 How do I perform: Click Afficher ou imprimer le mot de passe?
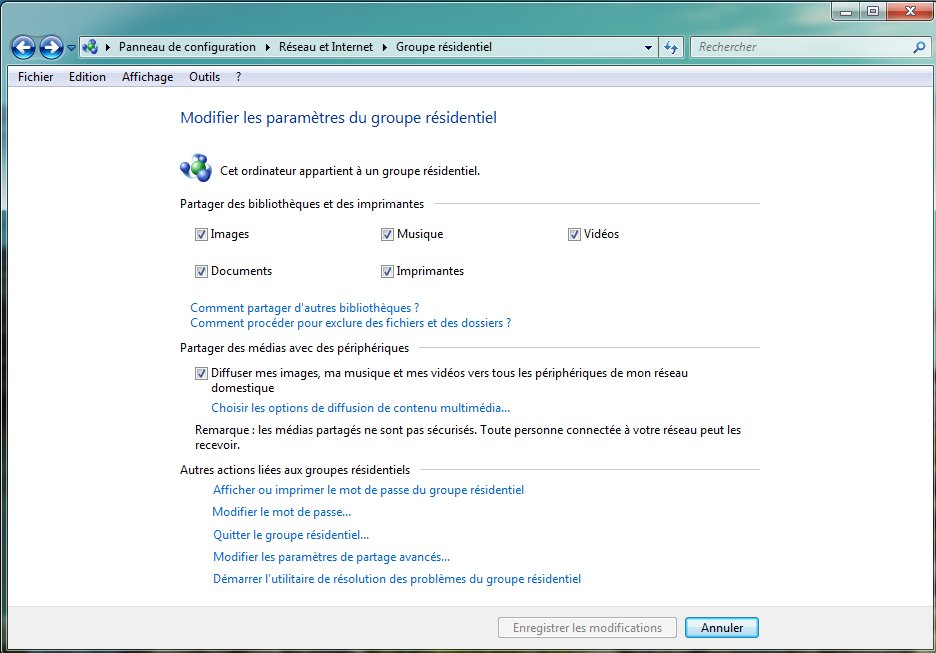click(x=368, y=490)
